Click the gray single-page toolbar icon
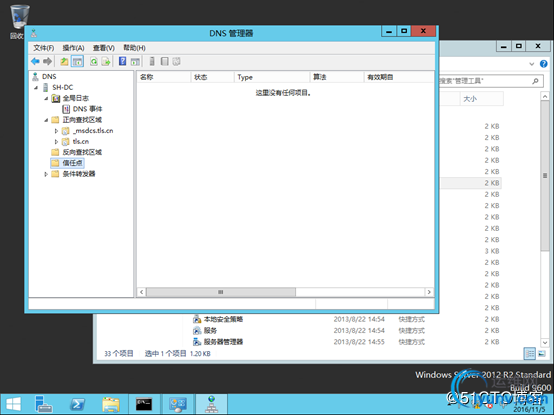The image size is (554, 415). pyautogui.click(x=164, y=61)
